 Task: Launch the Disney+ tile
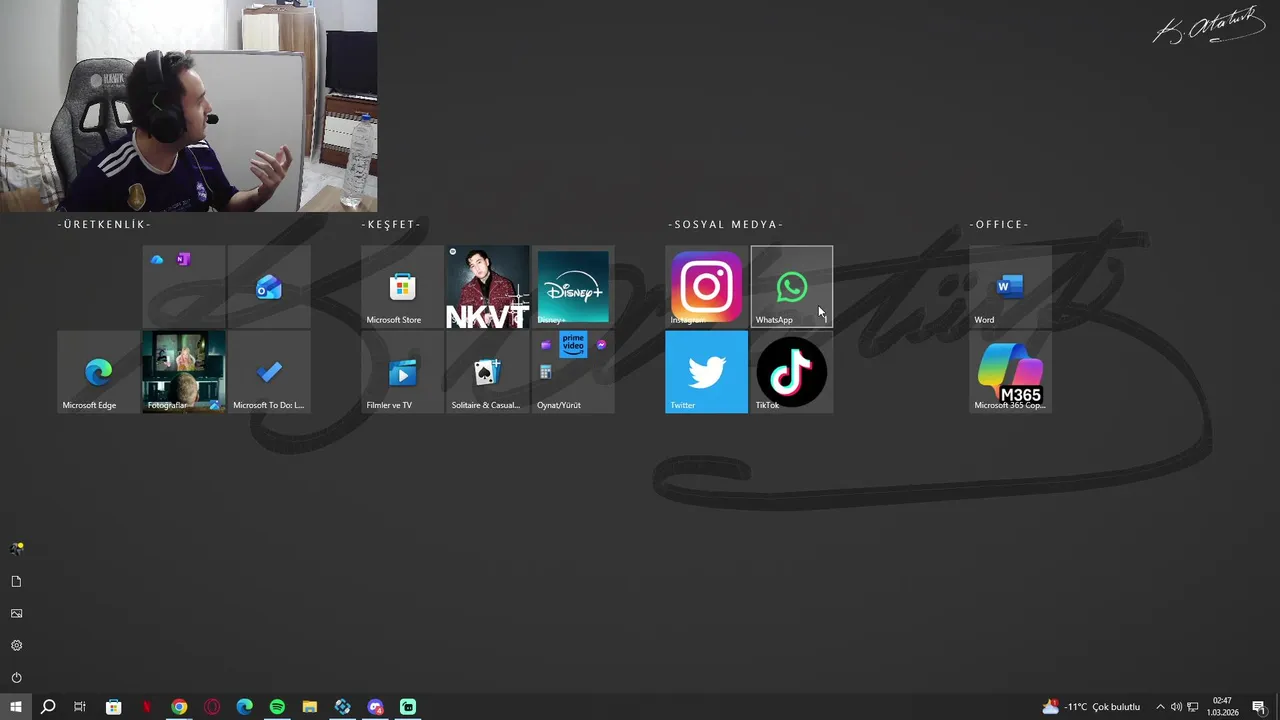[573, 287]
